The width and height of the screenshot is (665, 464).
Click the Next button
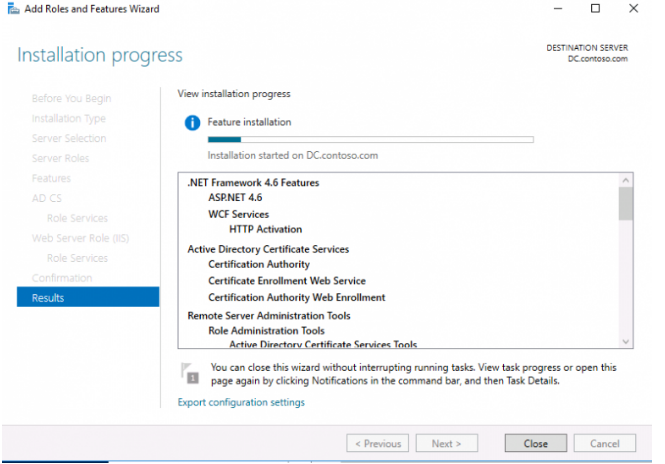pos(447,443)
